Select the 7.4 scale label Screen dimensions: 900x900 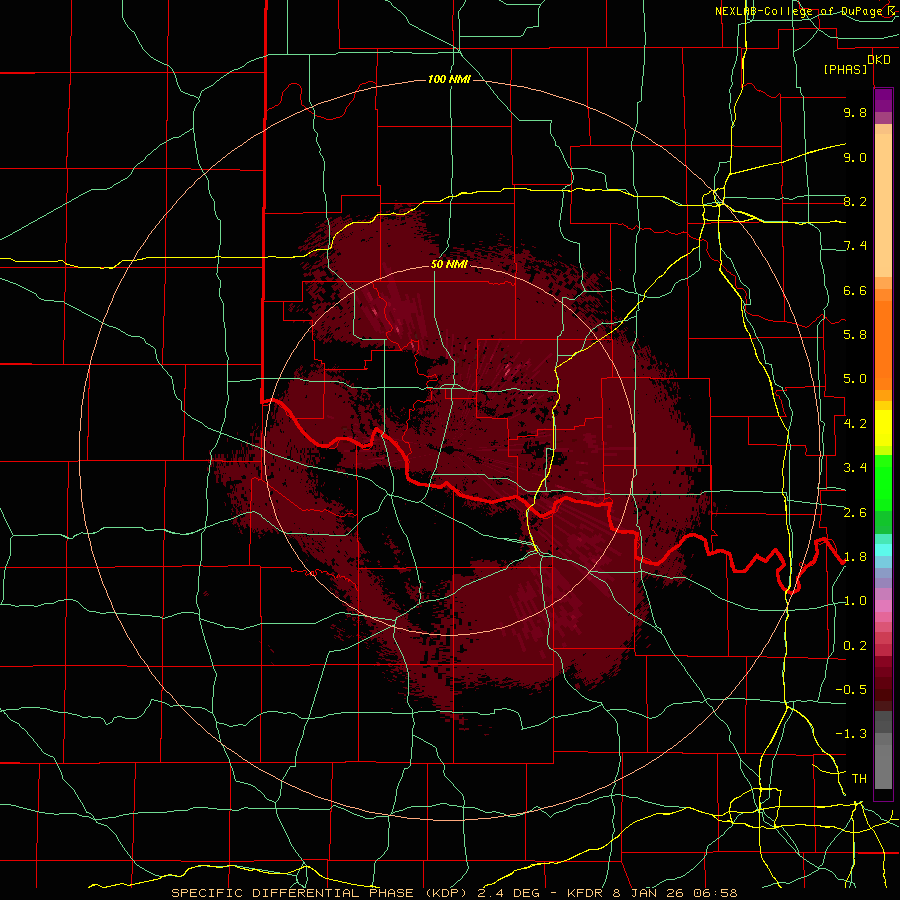coord(855,246)
